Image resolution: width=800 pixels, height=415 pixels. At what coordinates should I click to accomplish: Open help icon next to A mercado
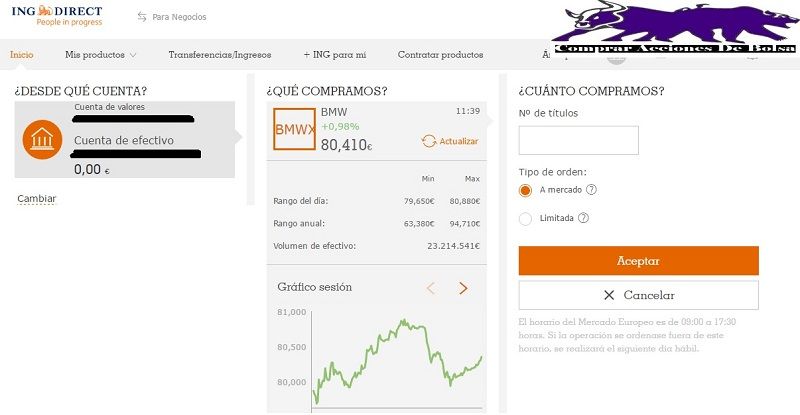click(x=591, y=189)
